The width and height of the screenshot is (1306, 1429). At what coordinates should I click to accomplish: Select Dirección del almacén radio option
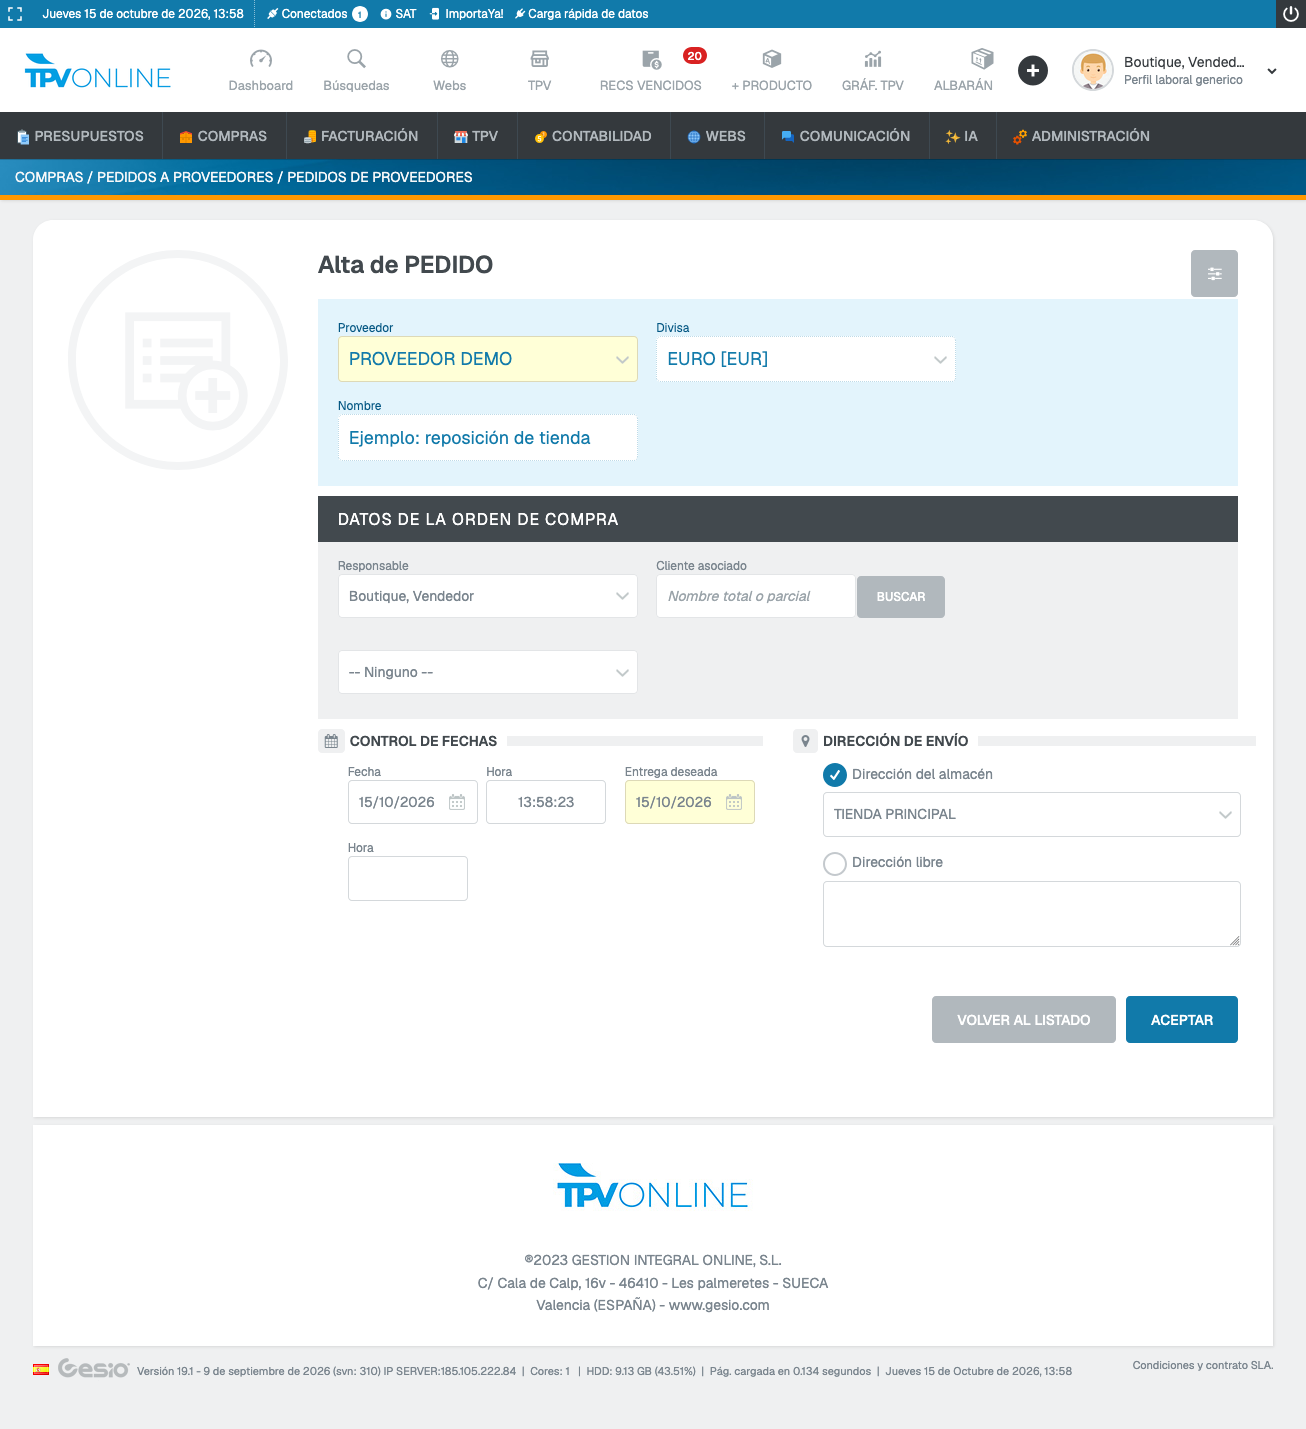(835, 774)
